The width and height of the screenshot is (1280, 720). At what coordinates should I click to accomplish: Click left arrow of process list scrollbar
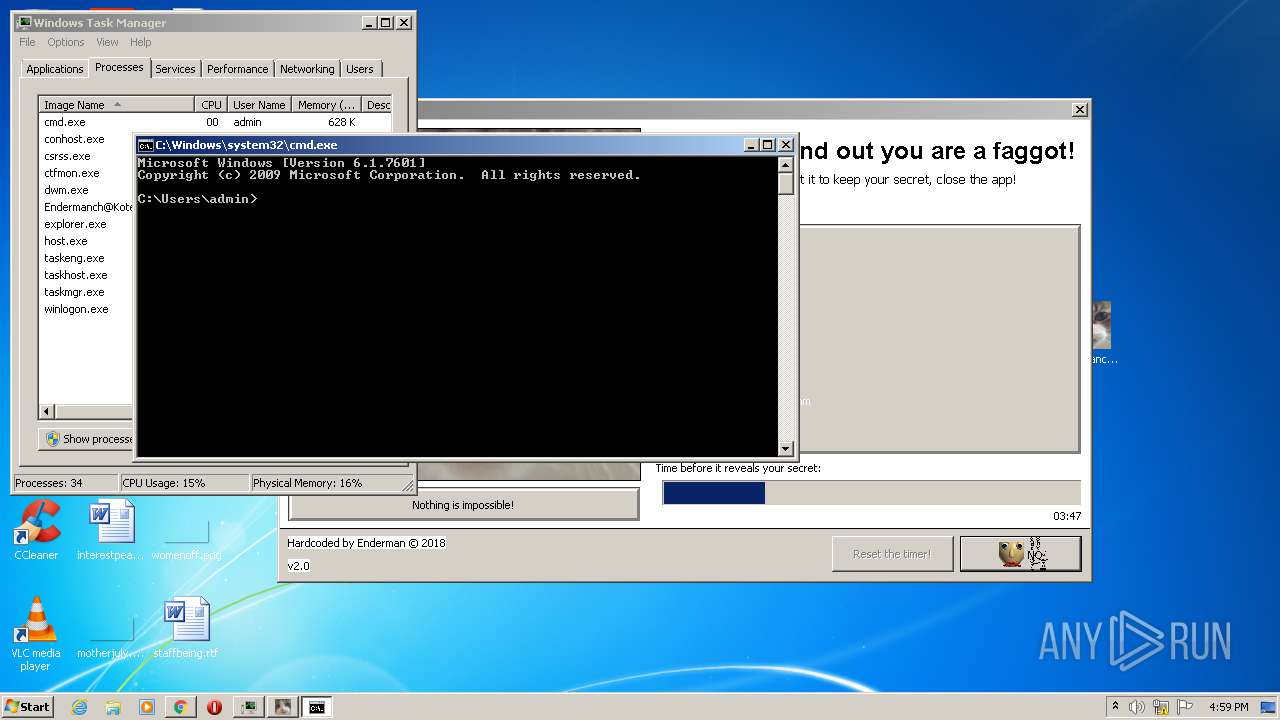pyautogui.click(x=46, y=411)
